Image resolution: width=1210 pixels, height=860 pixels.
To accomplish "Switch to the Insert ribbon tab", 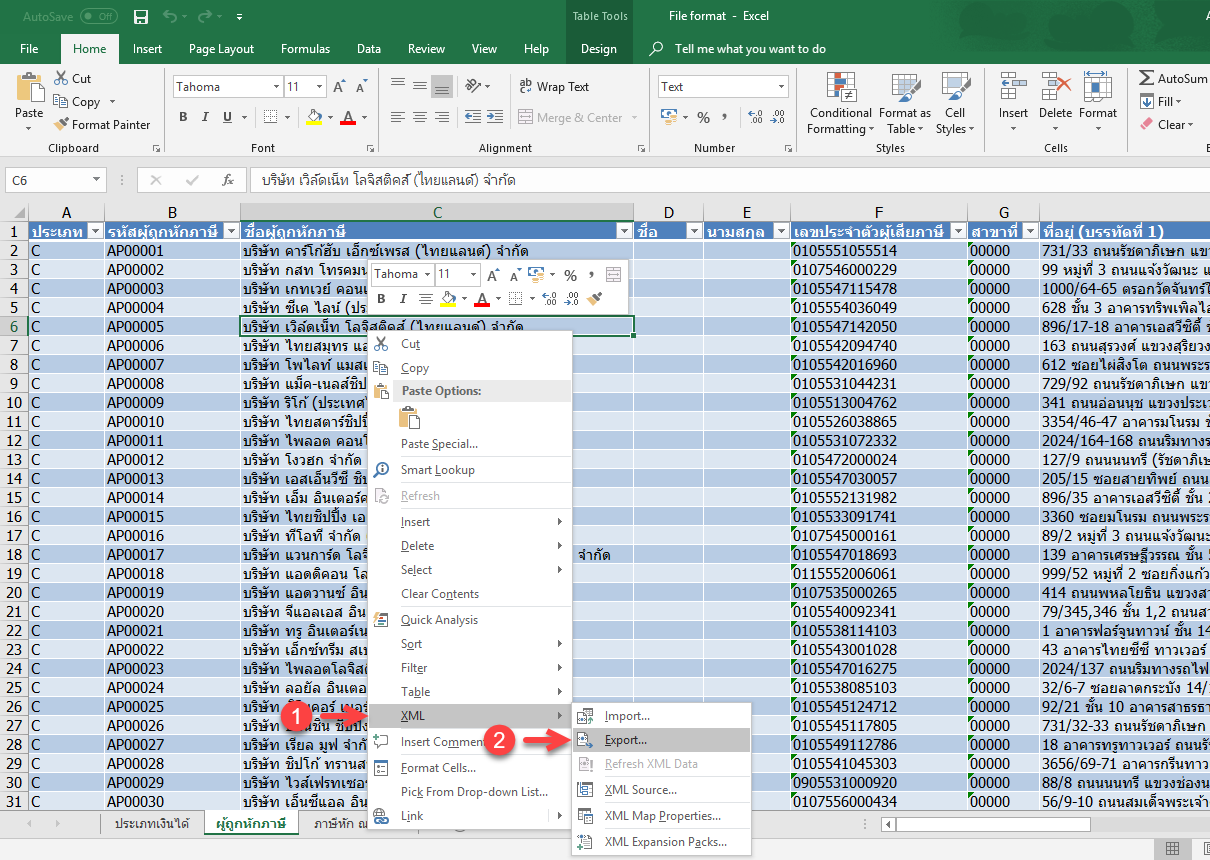I will [147, 48].
